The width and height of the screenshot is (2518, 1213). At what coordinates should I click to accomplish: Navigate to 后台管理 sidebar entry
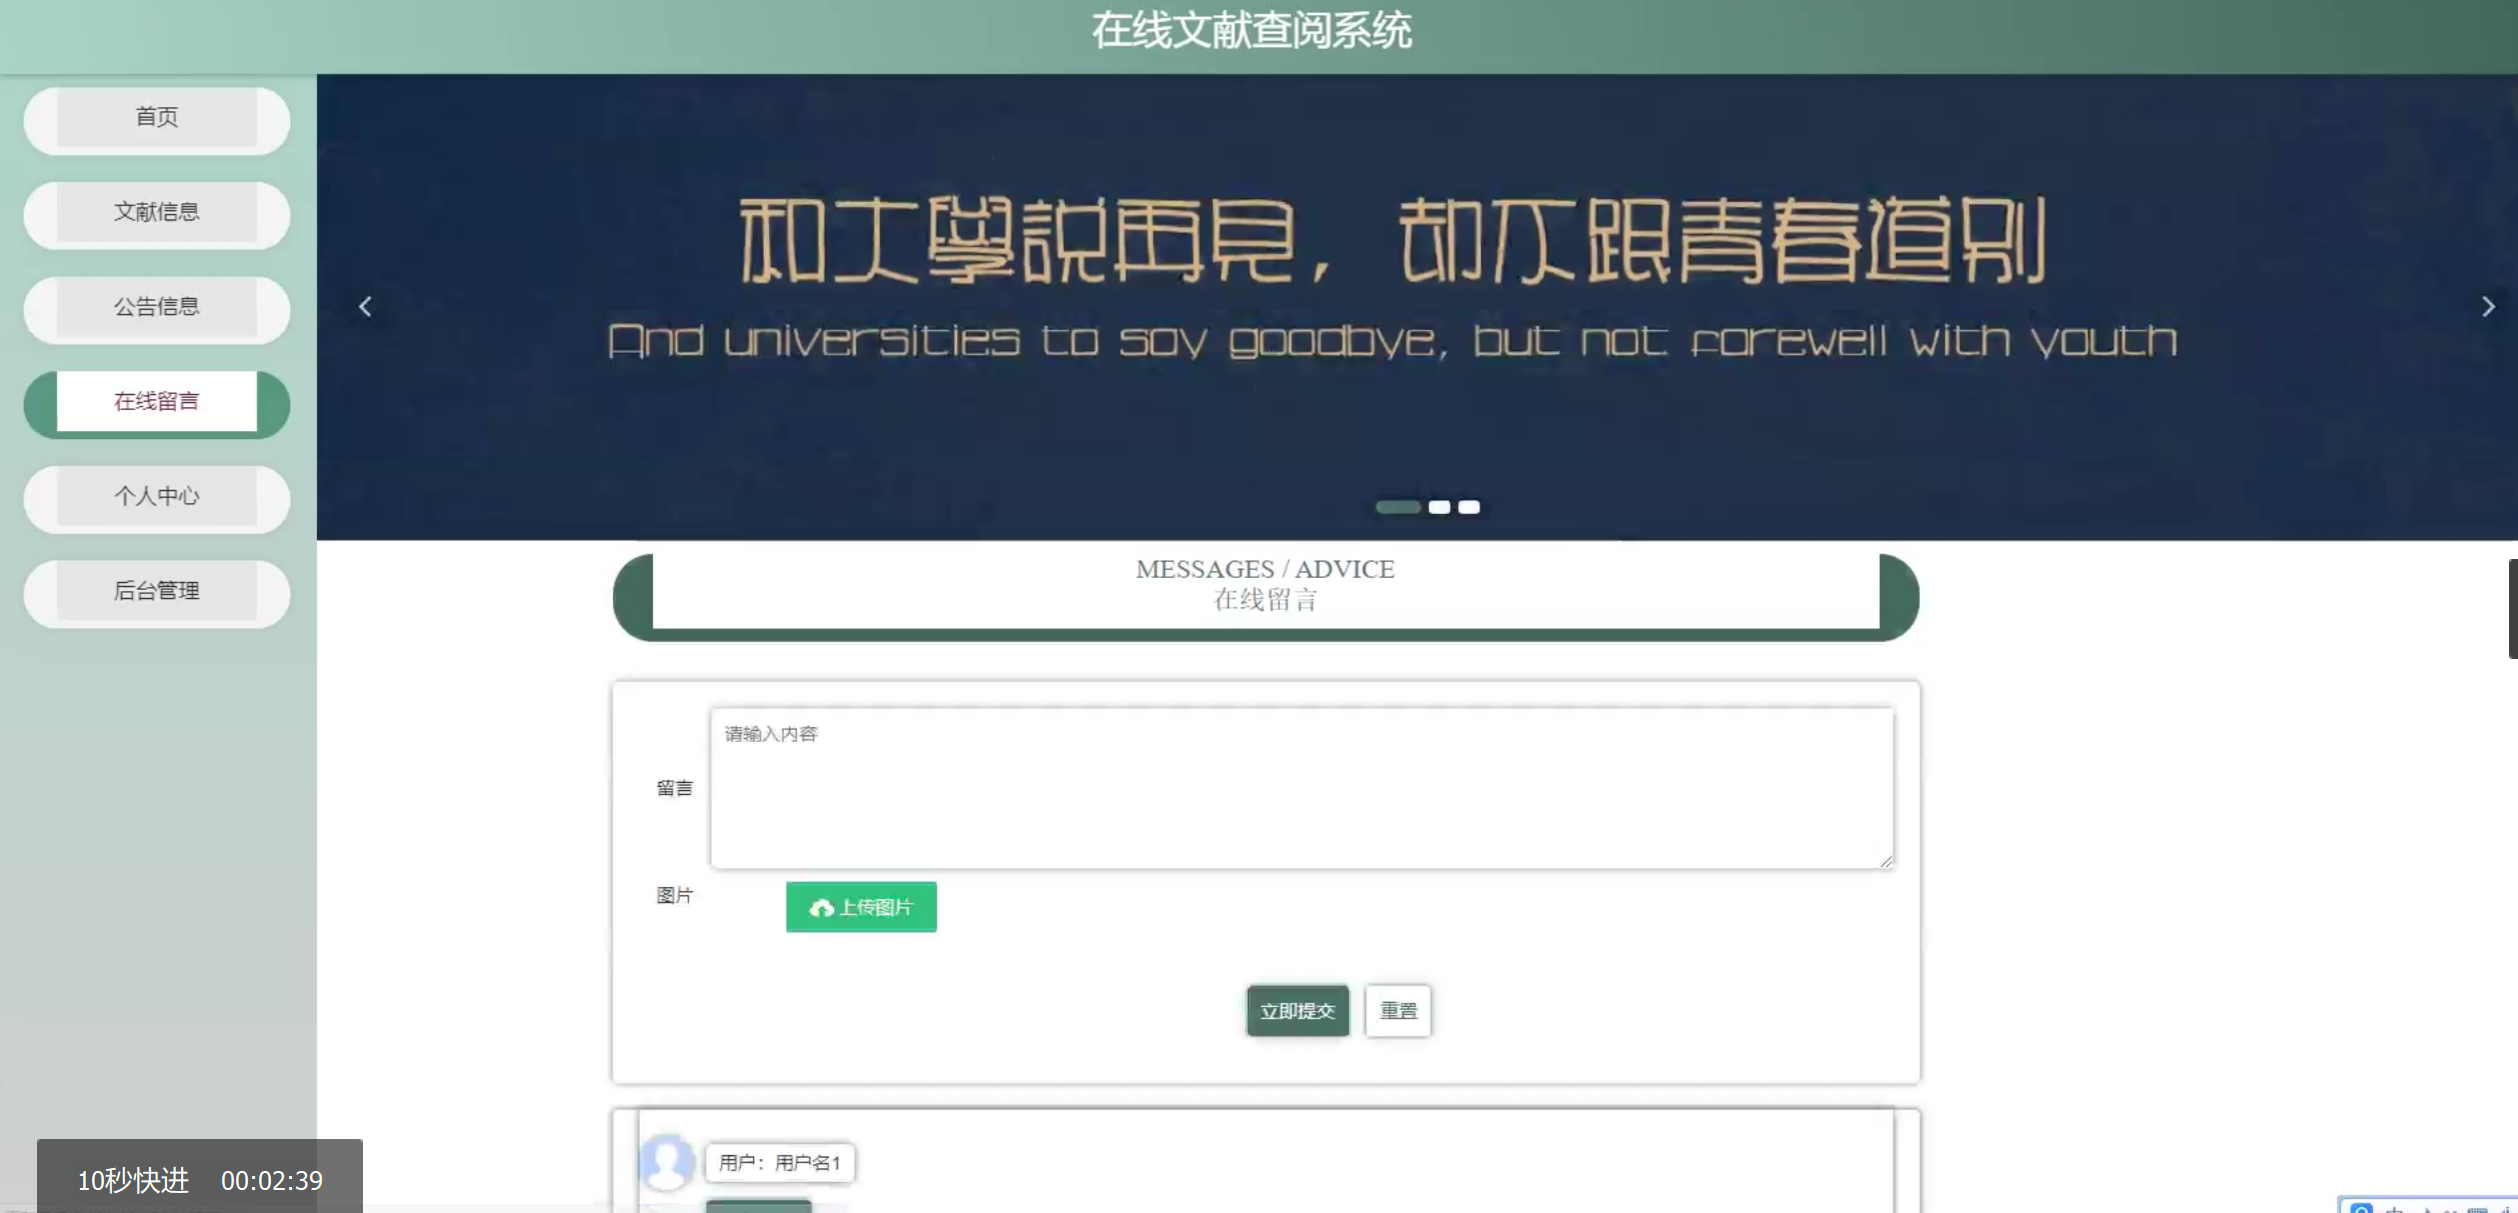[157, 591]
